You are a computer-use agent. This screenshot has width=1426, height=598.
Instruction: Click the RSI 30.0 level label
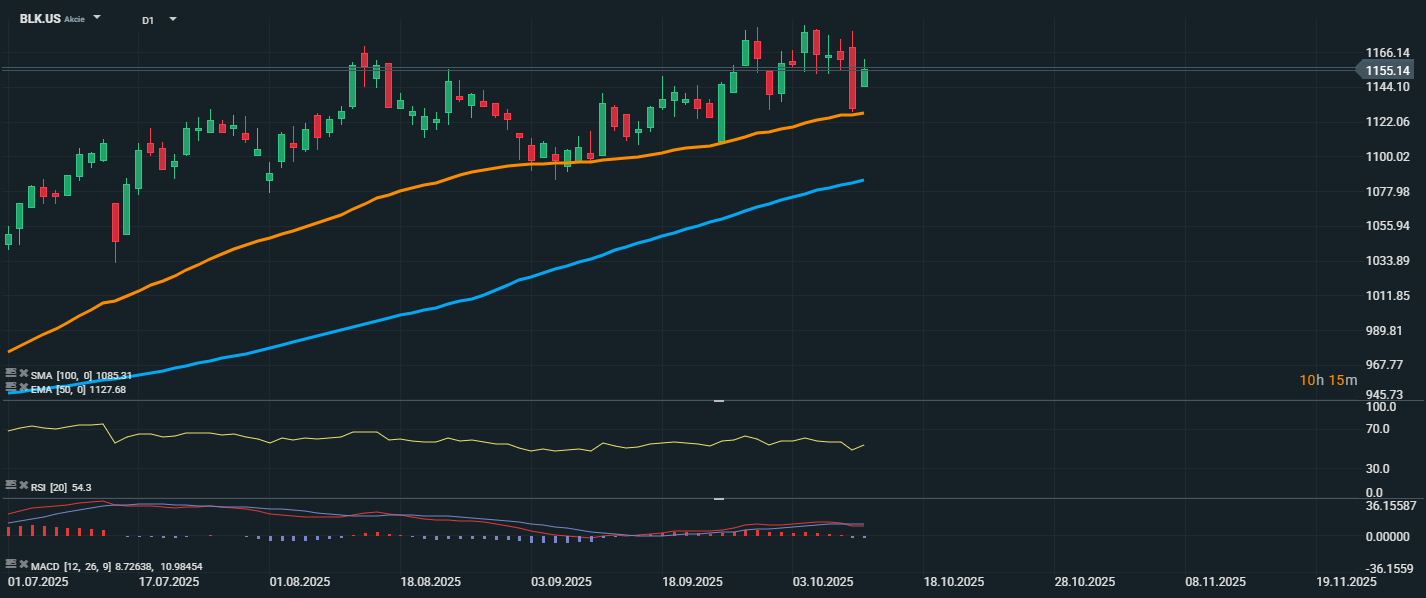pos(1380,469)
